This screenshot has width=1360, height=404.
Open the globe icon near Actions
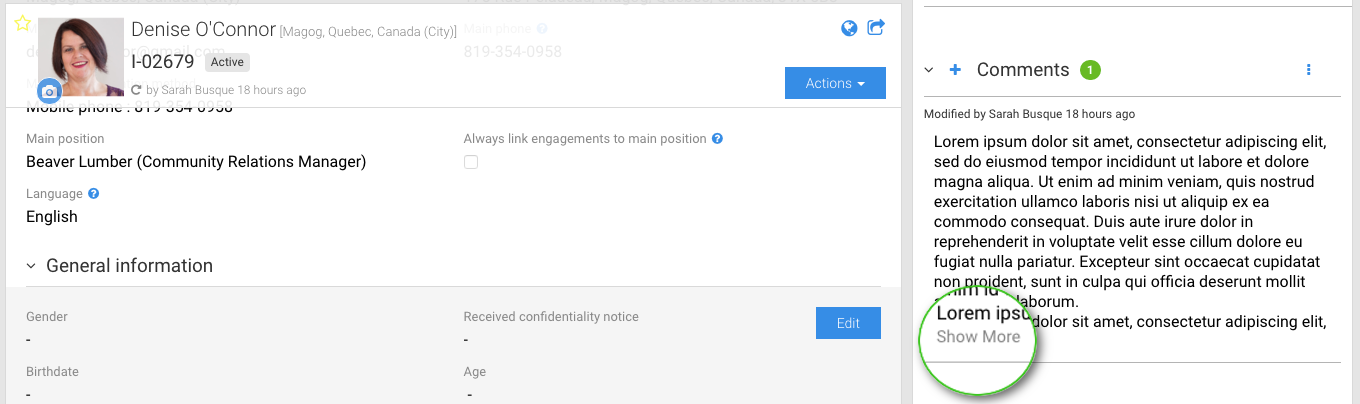click(x=849, y=28)
